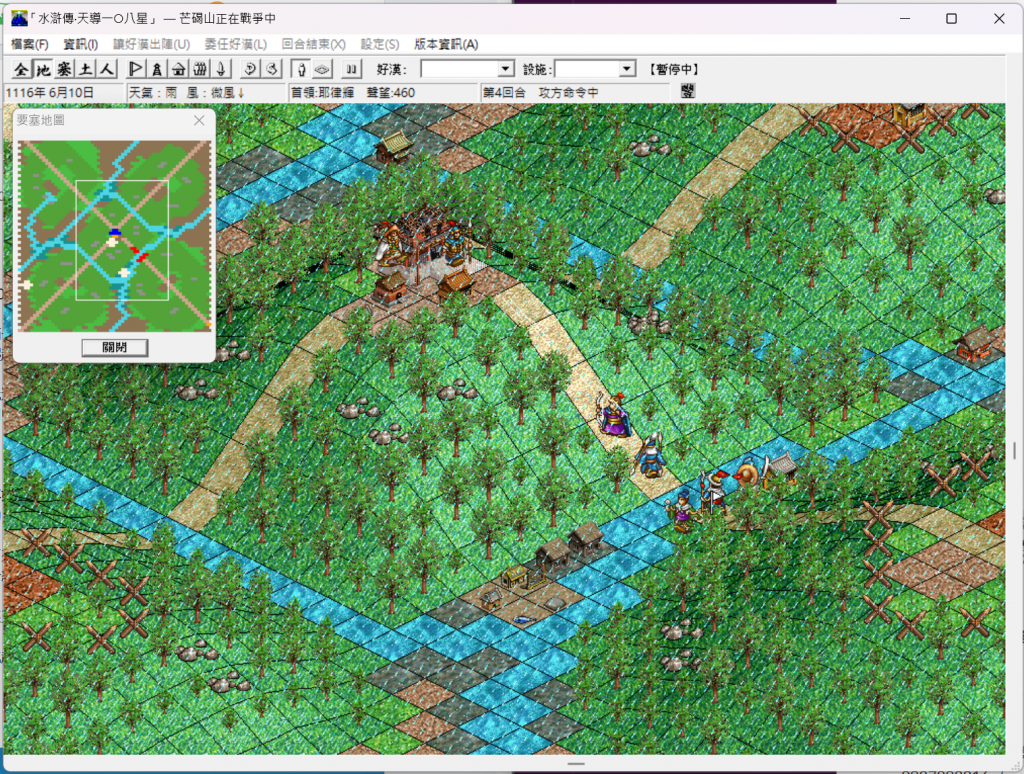
Task: Click the yellow stall in the riverside village
Action: click(x=516, y=577)
